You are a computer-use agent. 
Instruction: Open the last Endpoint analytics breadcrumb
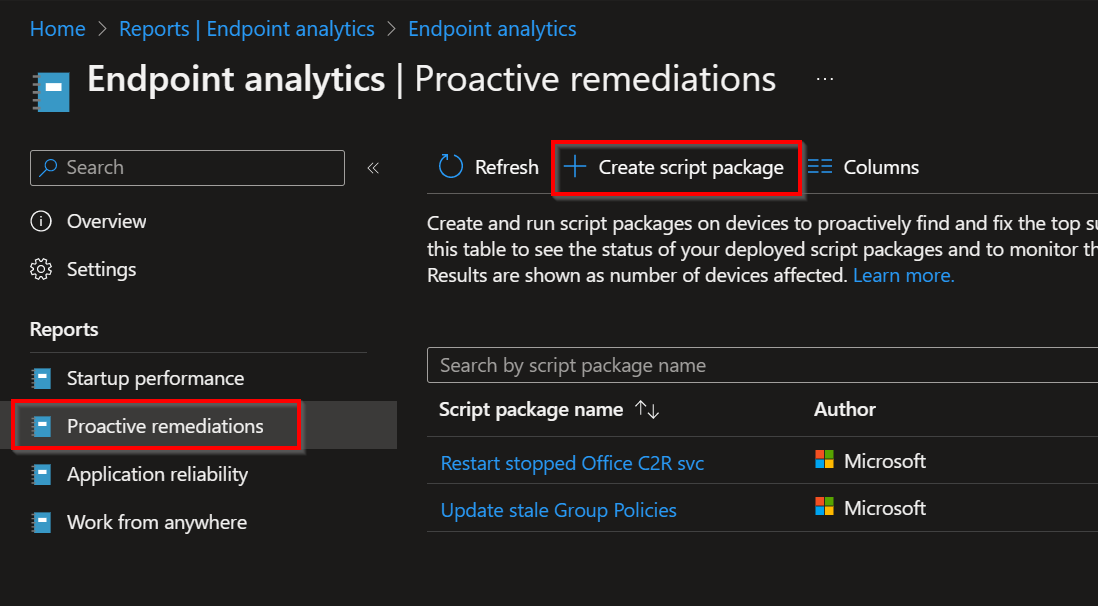tap(492, 29)
